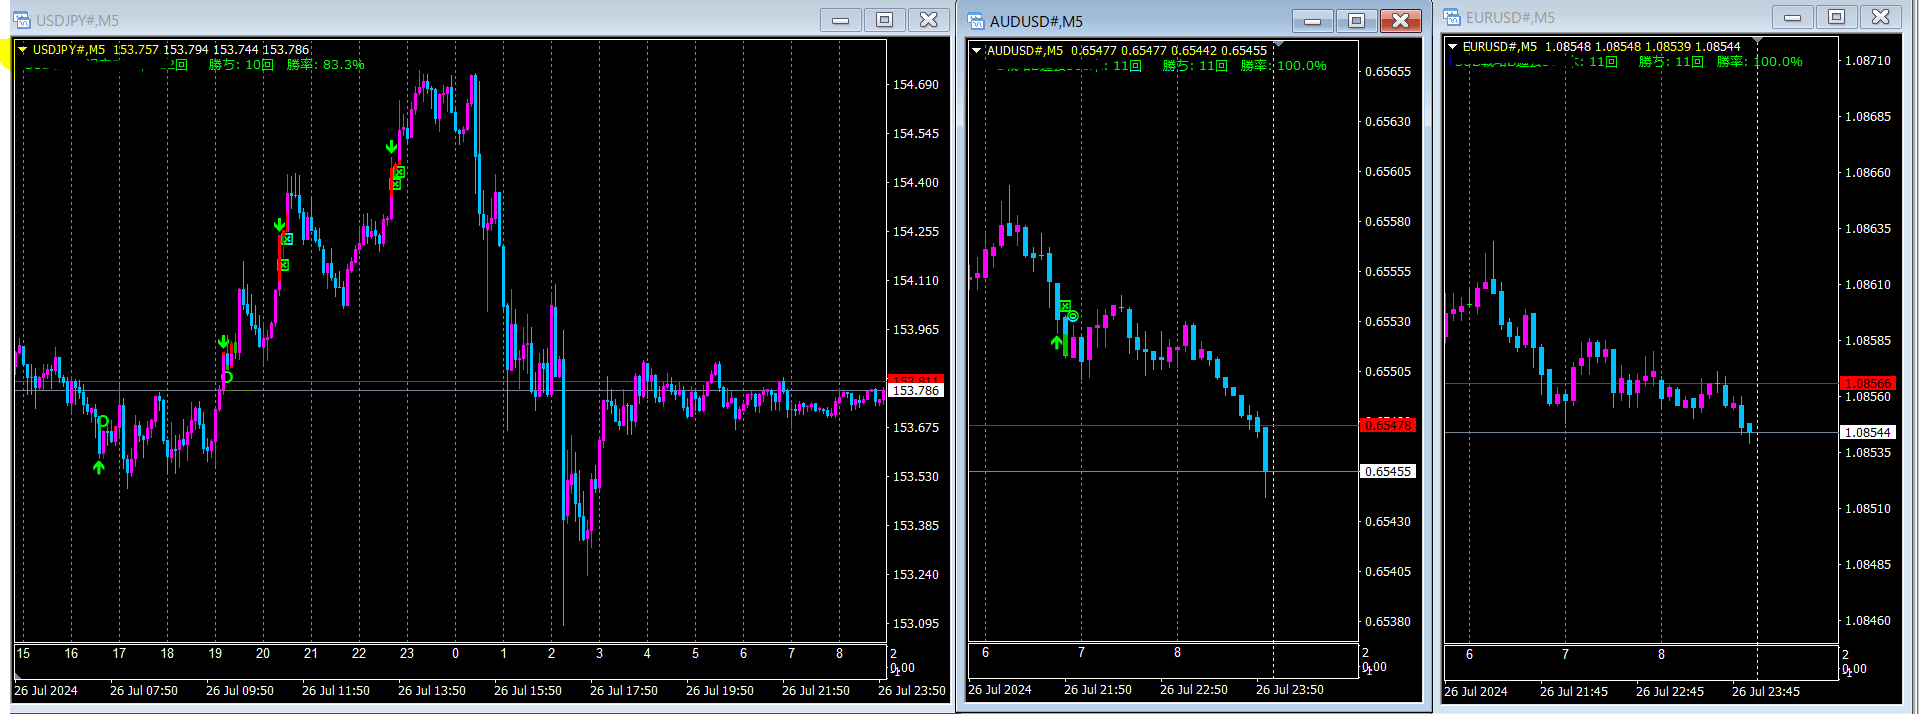This screenshot has height=714, width=1919.
Task: Maximize the AUDUSD#,M5 chart window
Action: pyautogui.click(x=1356, y=21)
